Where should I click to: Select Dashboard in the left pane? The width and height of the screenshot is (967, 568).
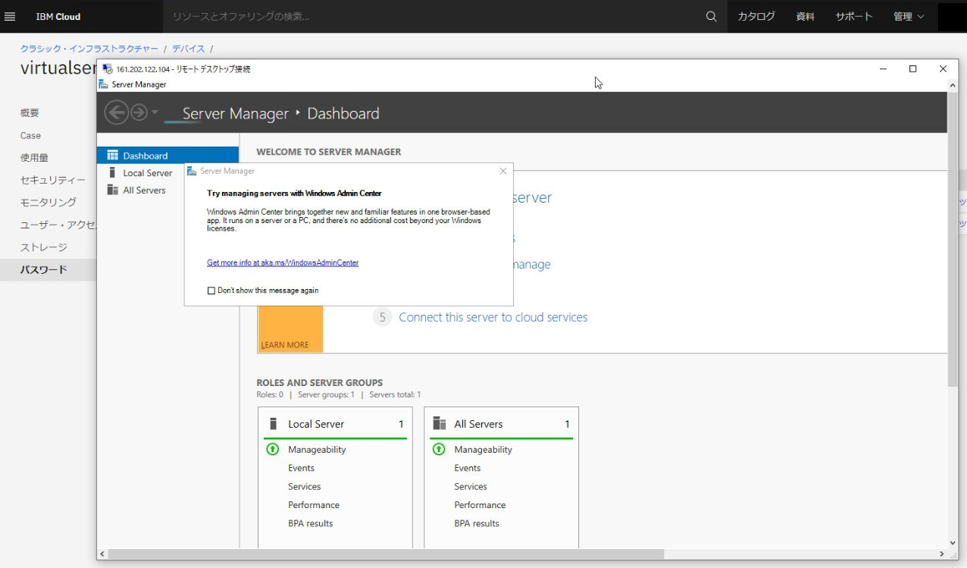(x=145, y=156)
